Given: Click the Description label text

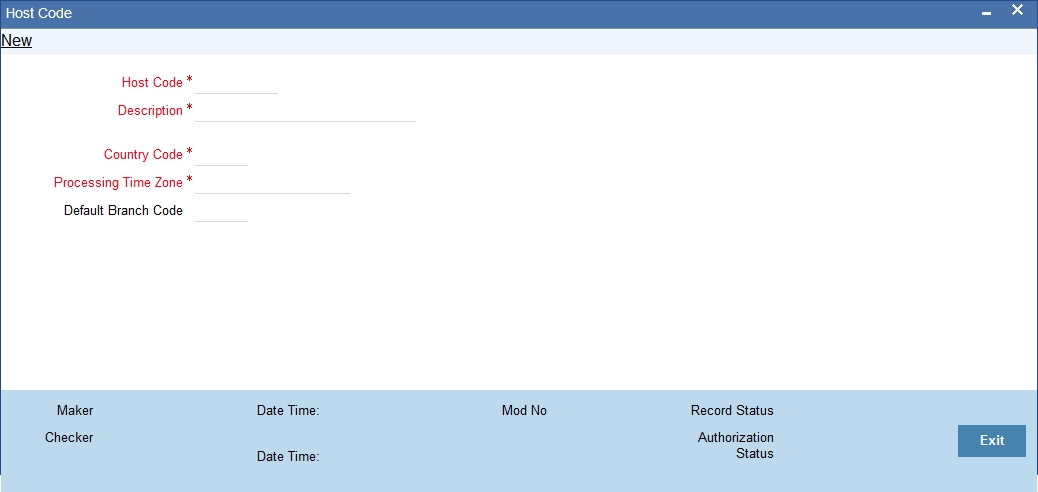Looking at the screenshot, I should tap(150, 111).
